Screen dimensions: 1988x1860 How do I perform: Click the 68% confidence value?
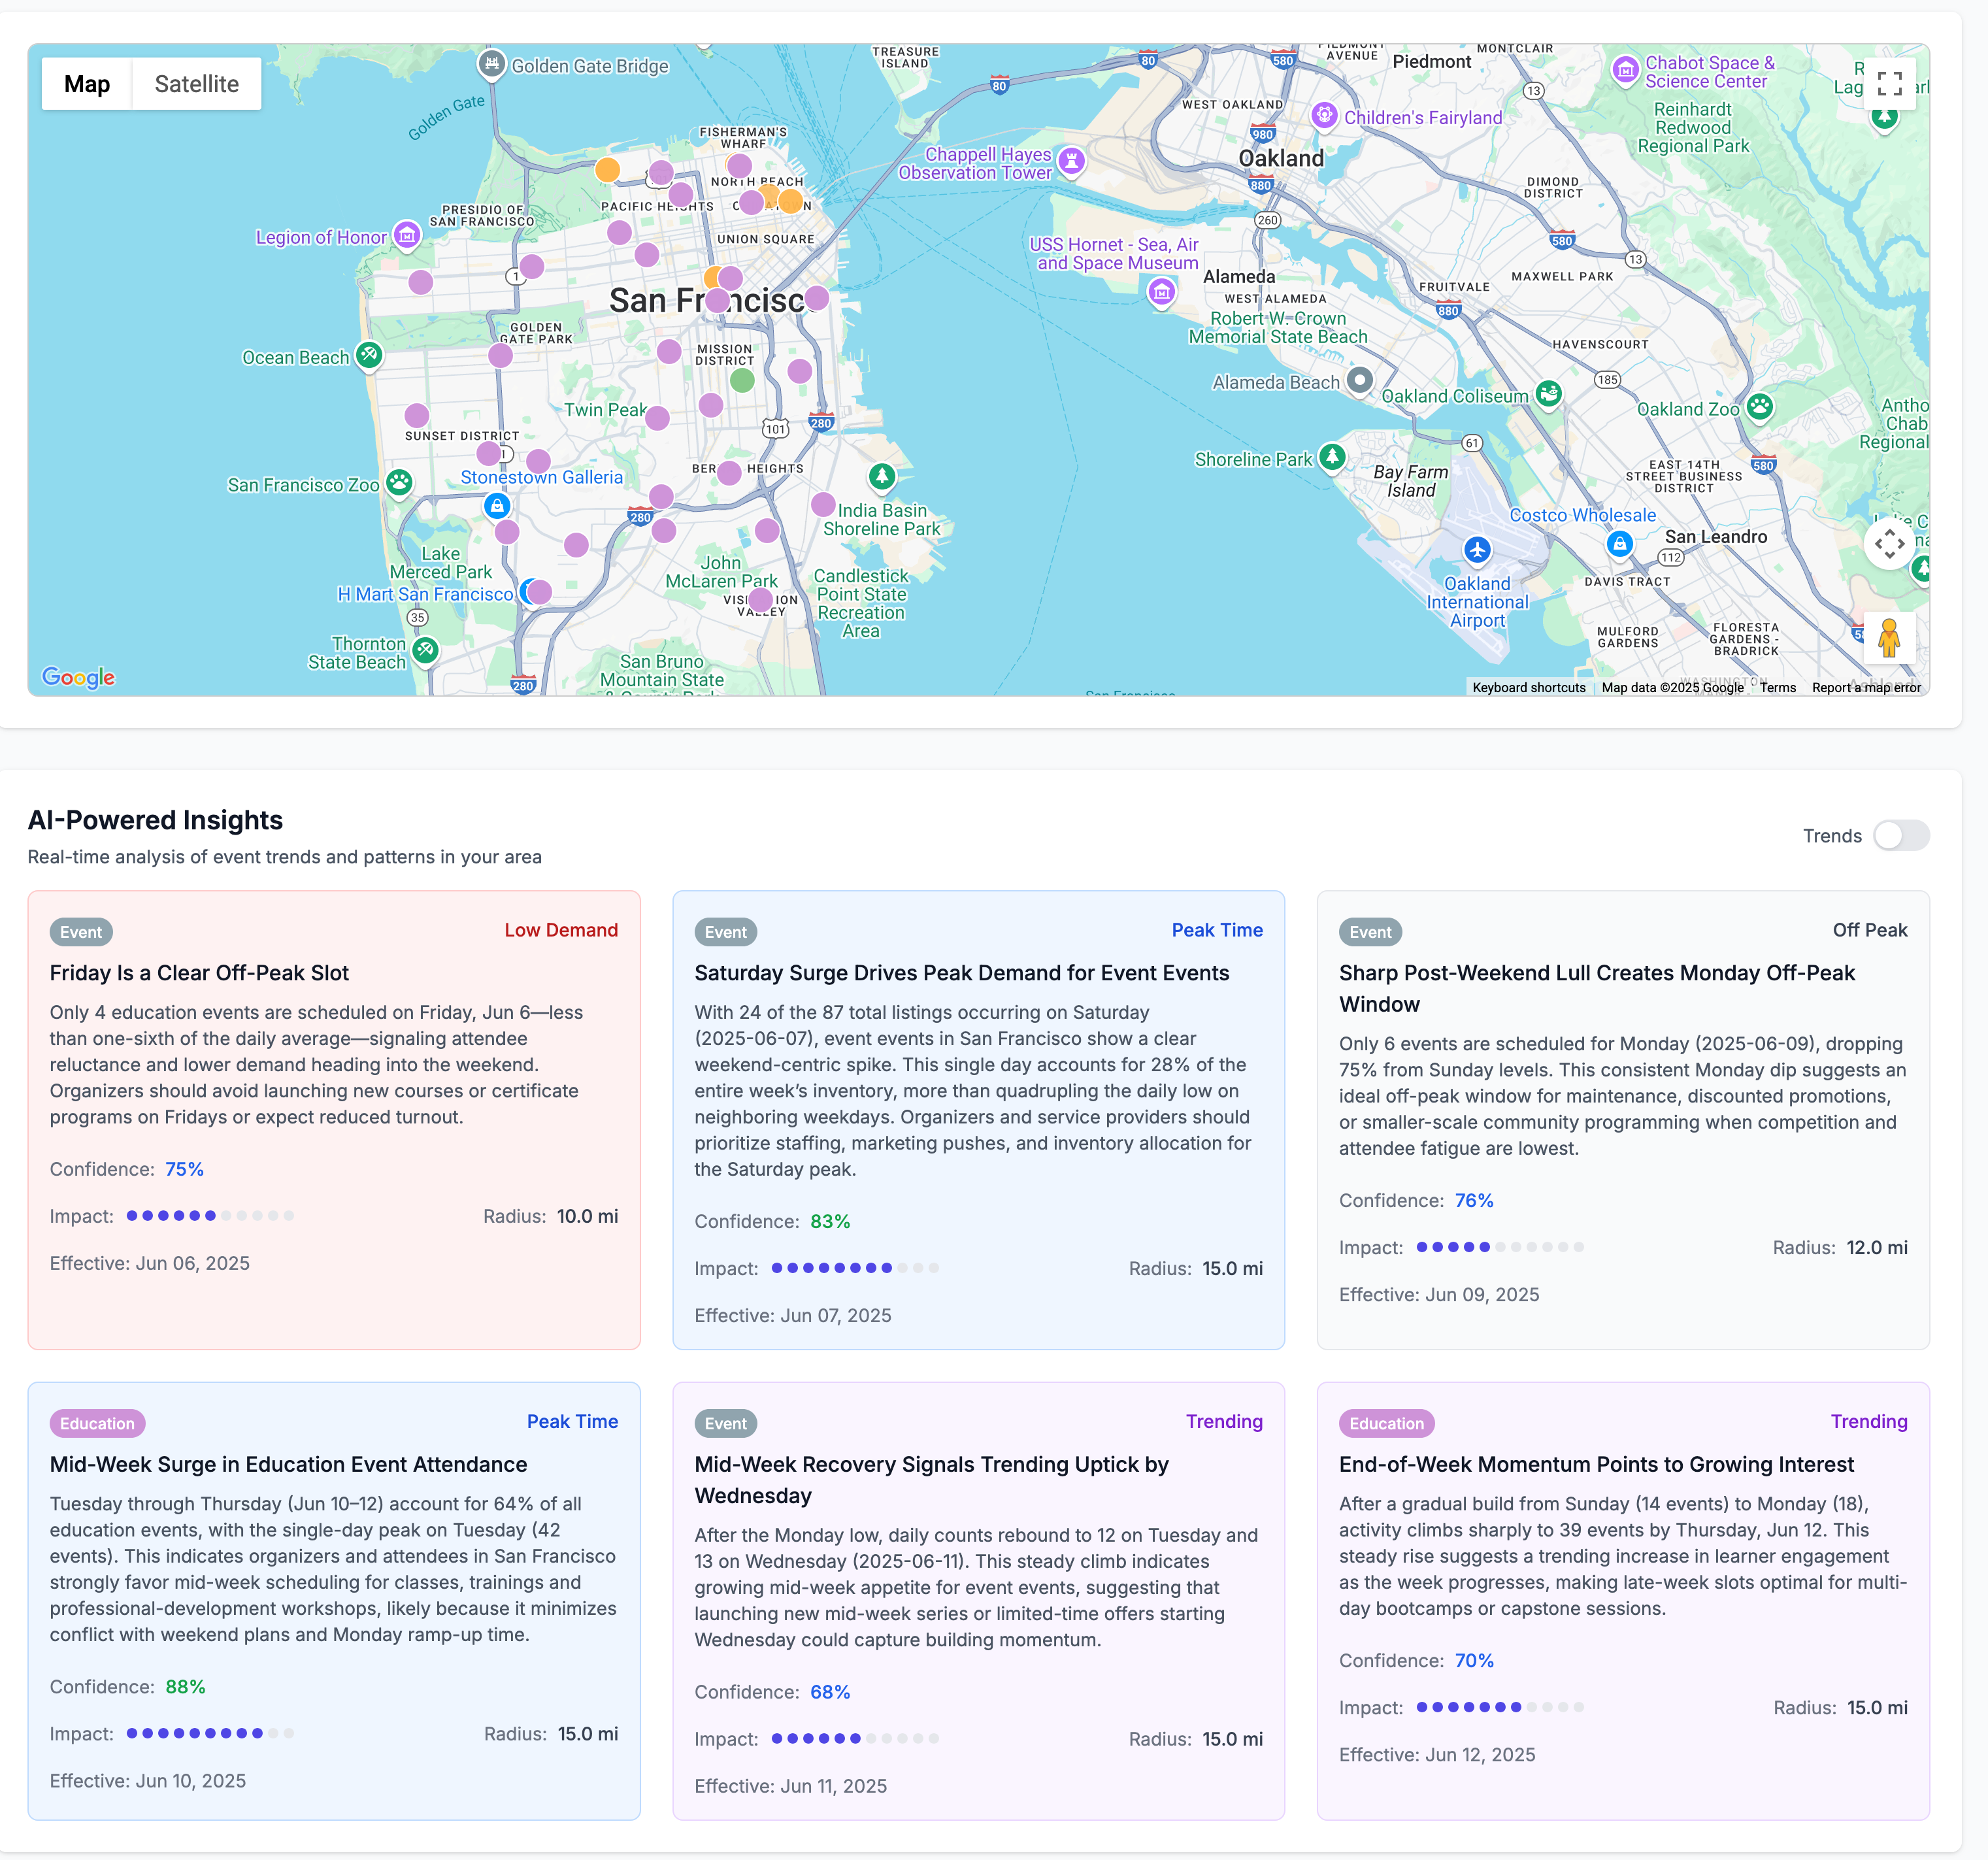click(830, 1692)
